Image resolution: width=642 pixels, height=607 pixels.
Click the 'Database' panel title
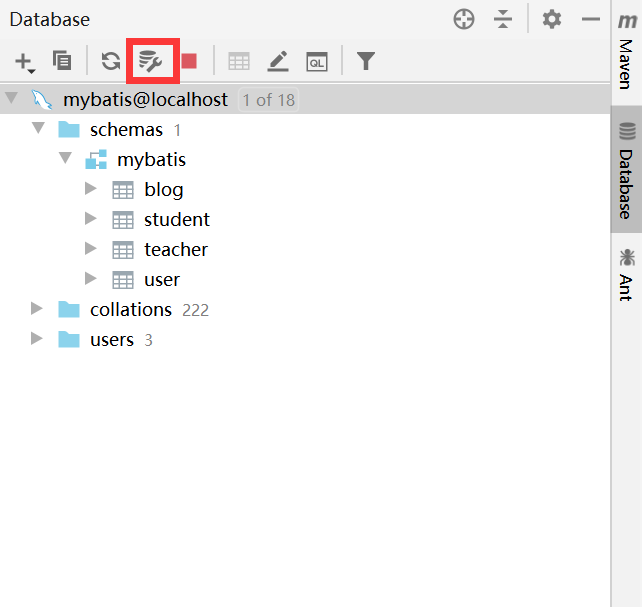click(50, 19)
